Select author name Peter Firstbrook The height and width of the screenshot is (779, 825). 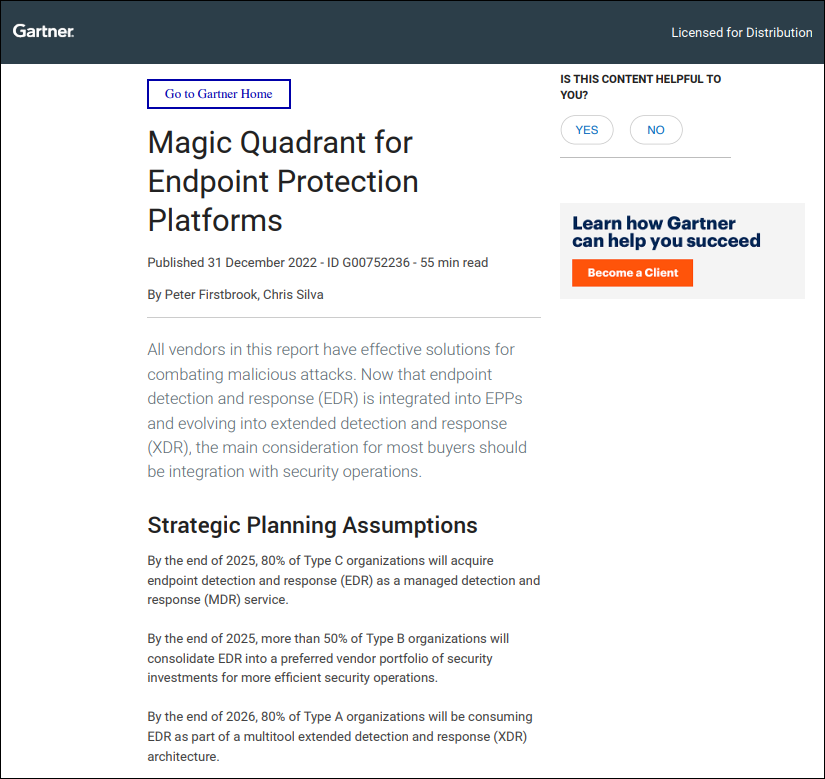click(210, 295)
